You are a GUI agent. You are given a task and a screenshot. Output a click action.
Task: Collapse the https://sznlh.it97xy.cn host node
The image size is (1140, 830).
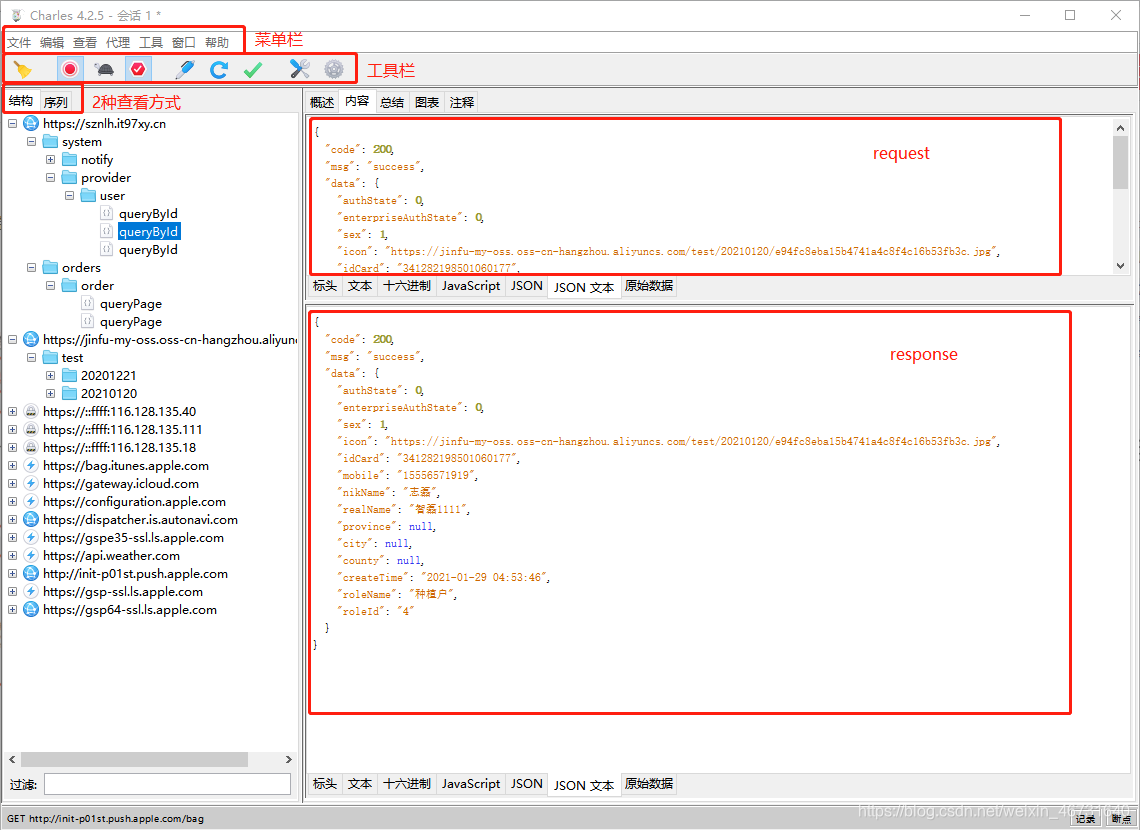[13, 124]
